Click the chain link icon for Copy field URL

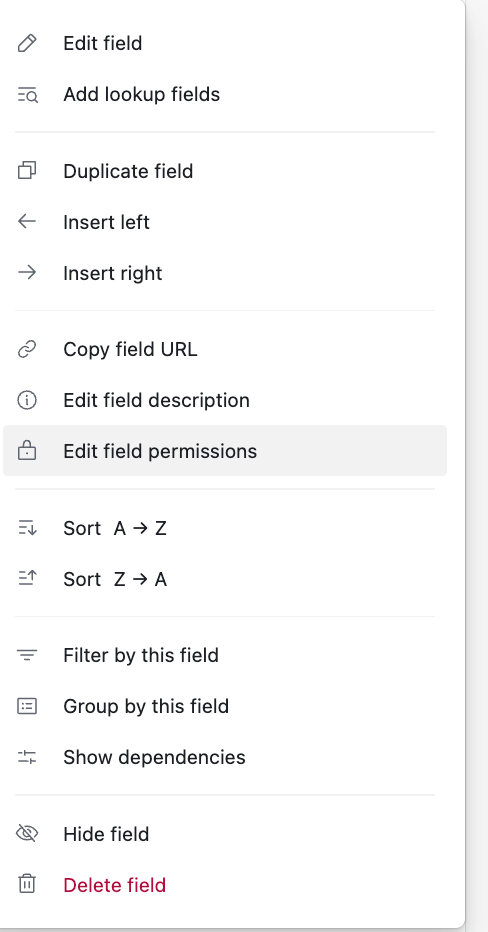coord(27,350)
